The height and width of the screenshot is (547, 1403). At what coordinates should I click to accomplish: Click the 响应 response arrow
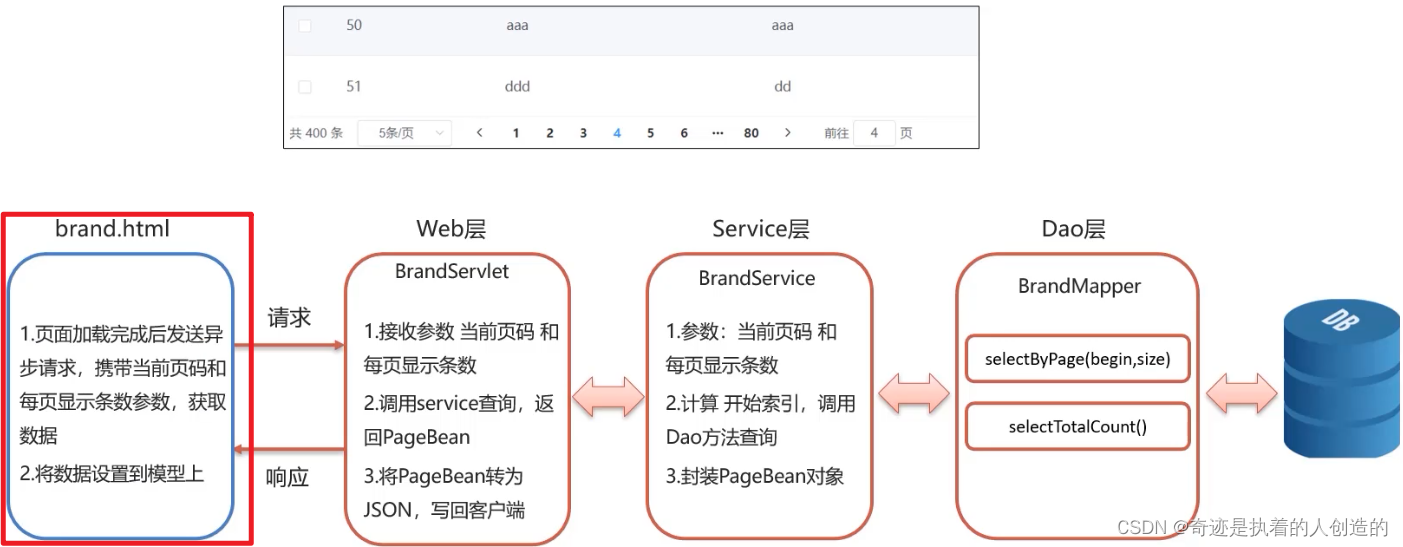click(289, 450)
